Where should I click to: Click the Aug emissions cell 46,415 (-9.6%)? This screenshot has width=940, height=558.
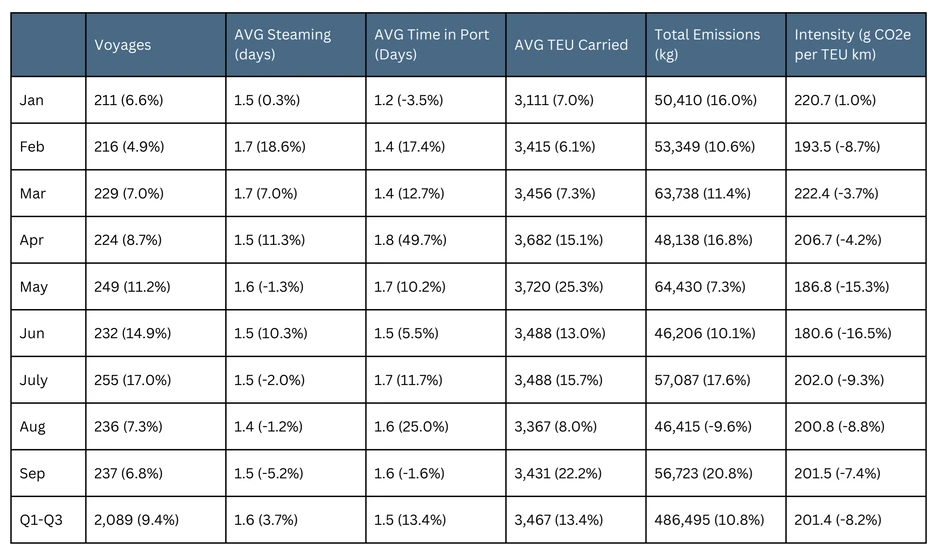[x=704, y=427]
